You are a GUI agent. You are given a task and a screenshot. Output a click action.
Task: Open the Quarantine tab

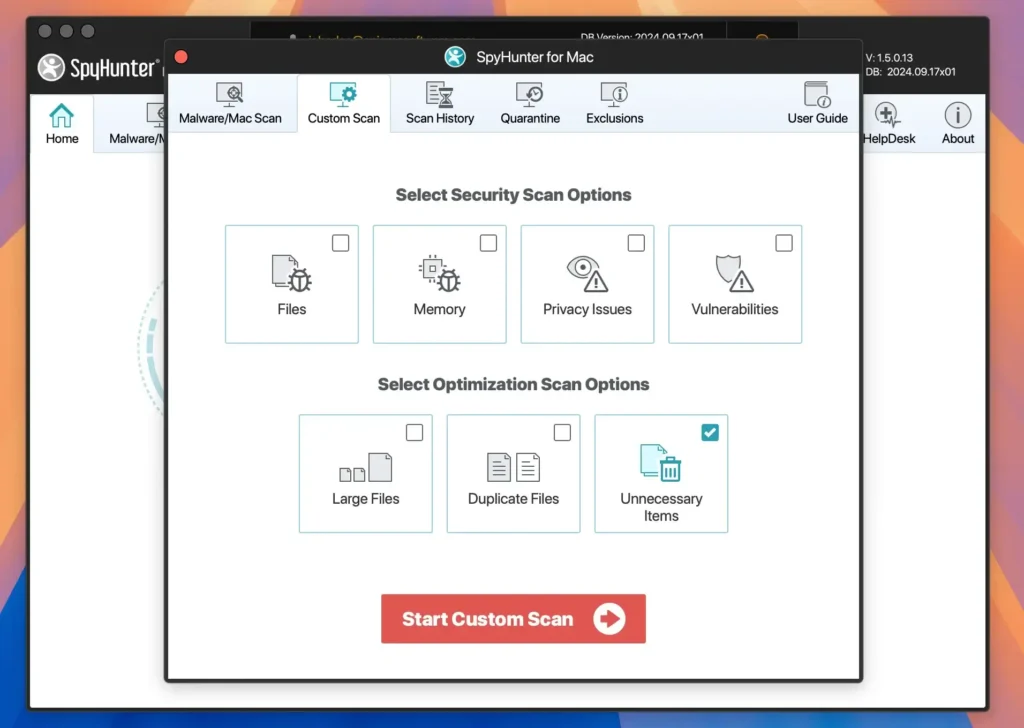tap(530, 103)
